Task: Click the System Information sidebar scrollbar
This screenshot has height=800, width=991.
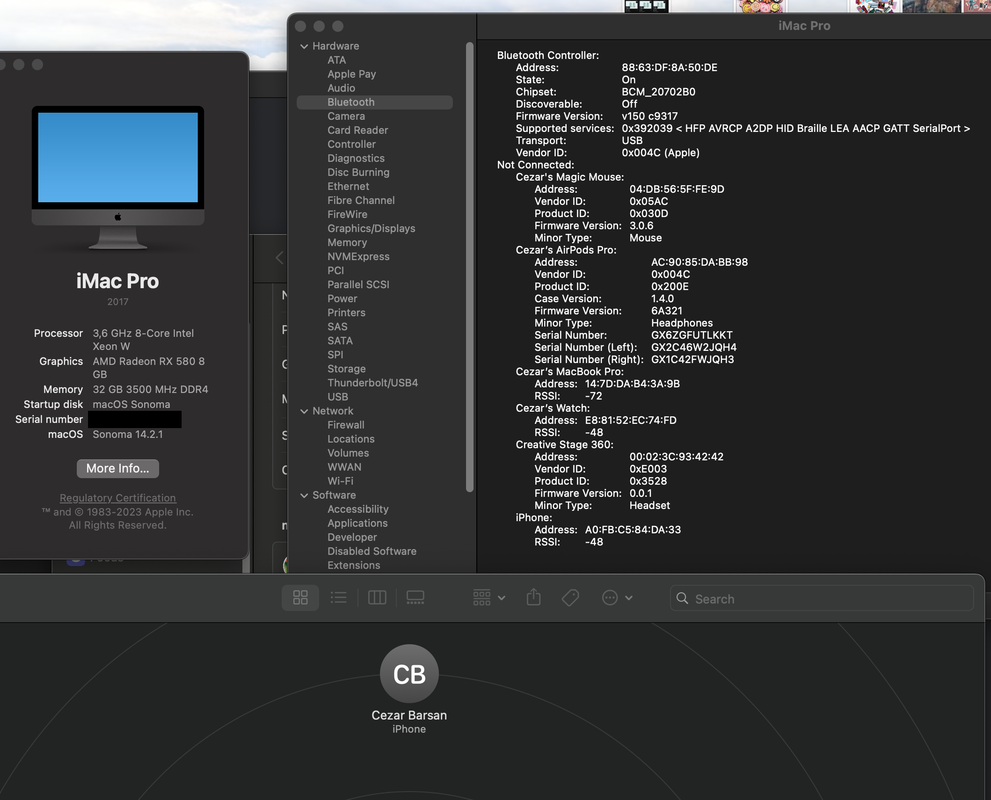Action: [469, 267]
